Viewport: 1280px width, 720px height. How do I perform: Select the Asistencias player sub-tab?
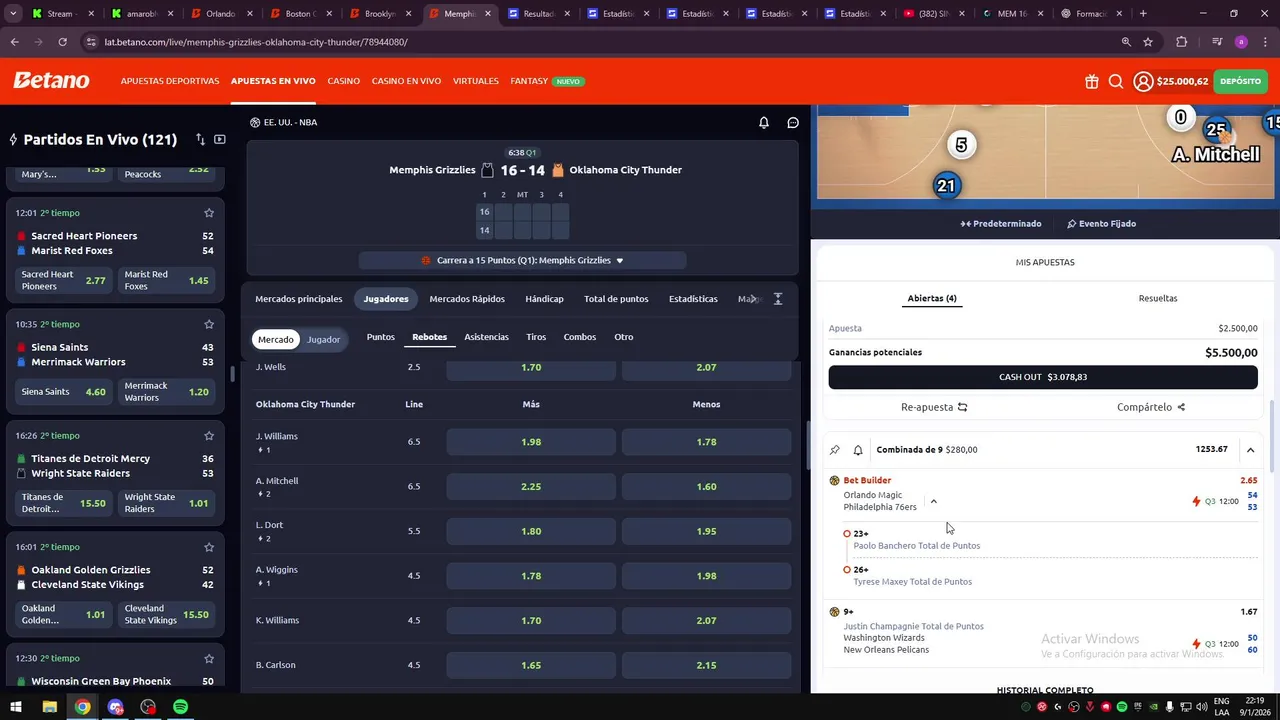click(x=487, y=337)
